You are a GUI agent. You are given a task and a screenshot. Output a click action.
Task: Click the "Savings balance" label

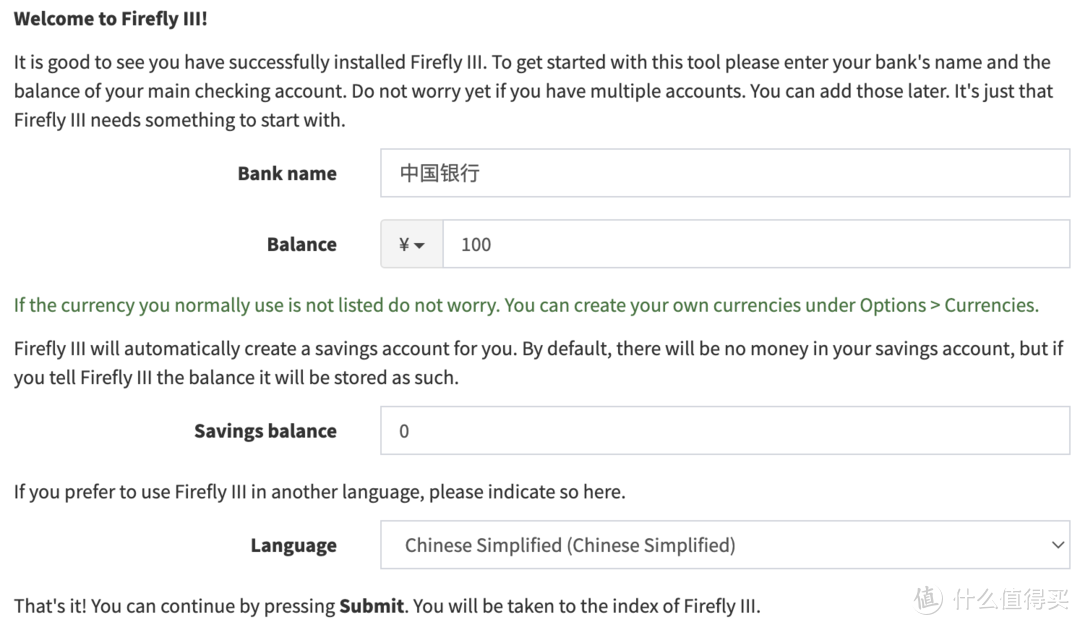(x=265, y=431)
